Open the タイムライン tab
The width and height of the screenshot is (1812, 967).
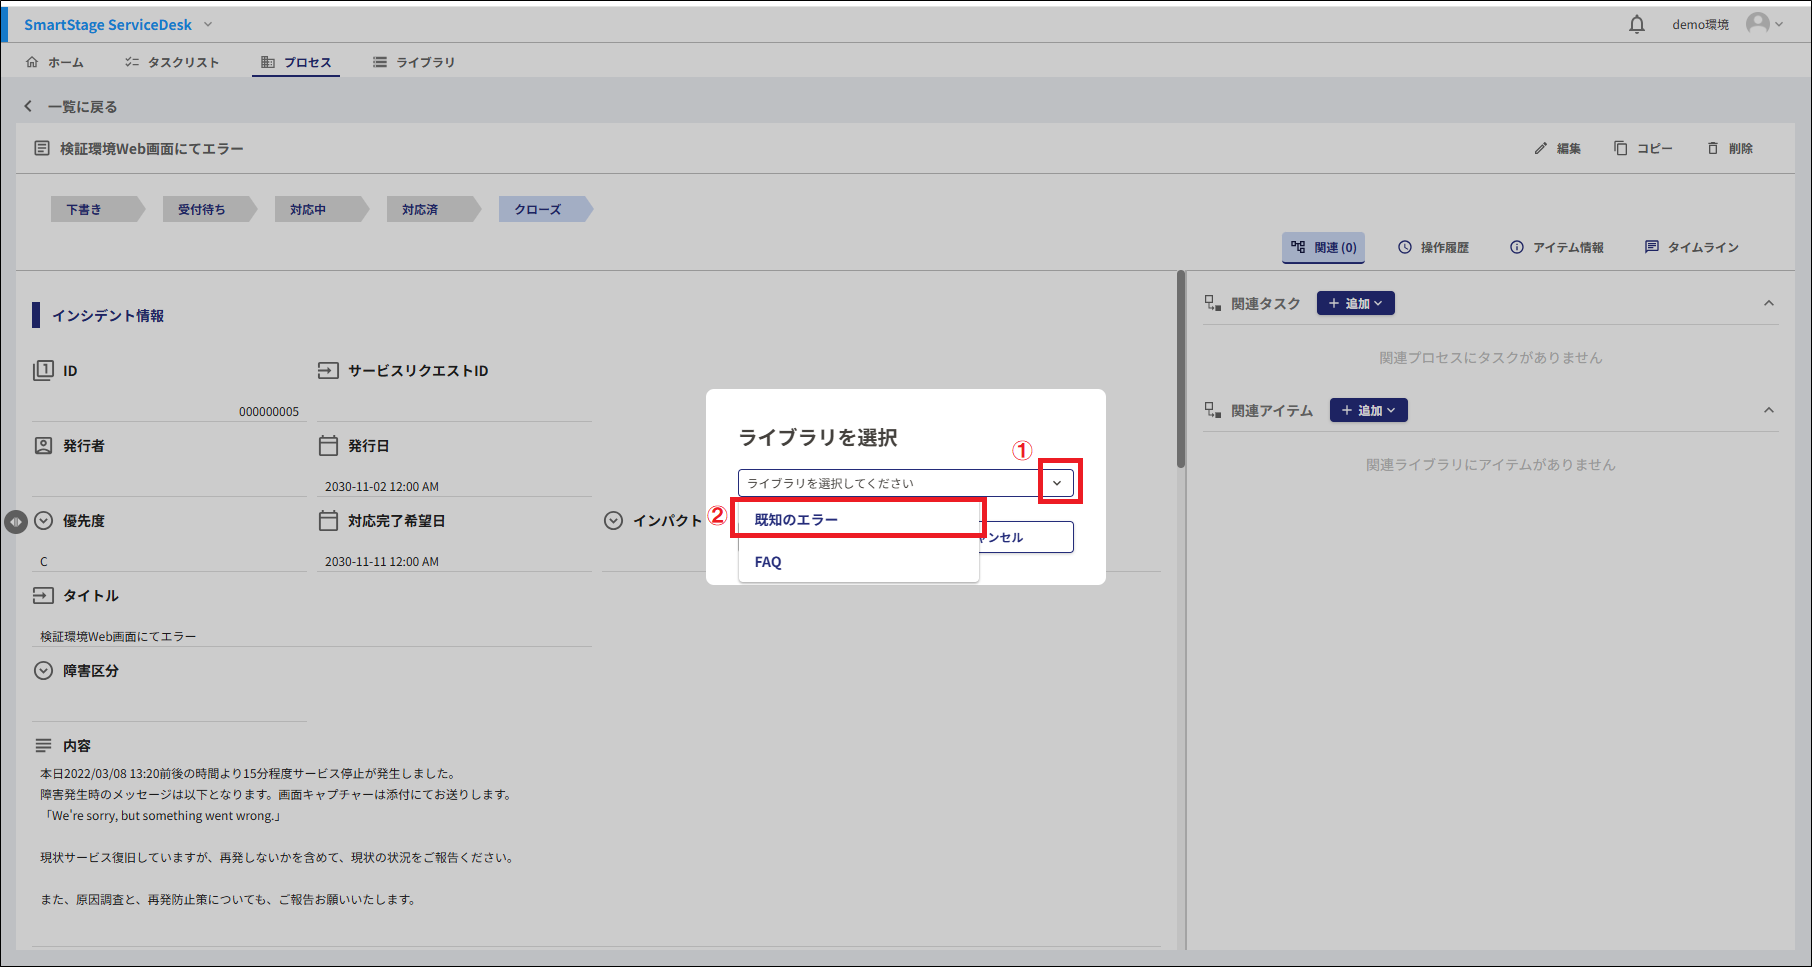coord(1692,248)
